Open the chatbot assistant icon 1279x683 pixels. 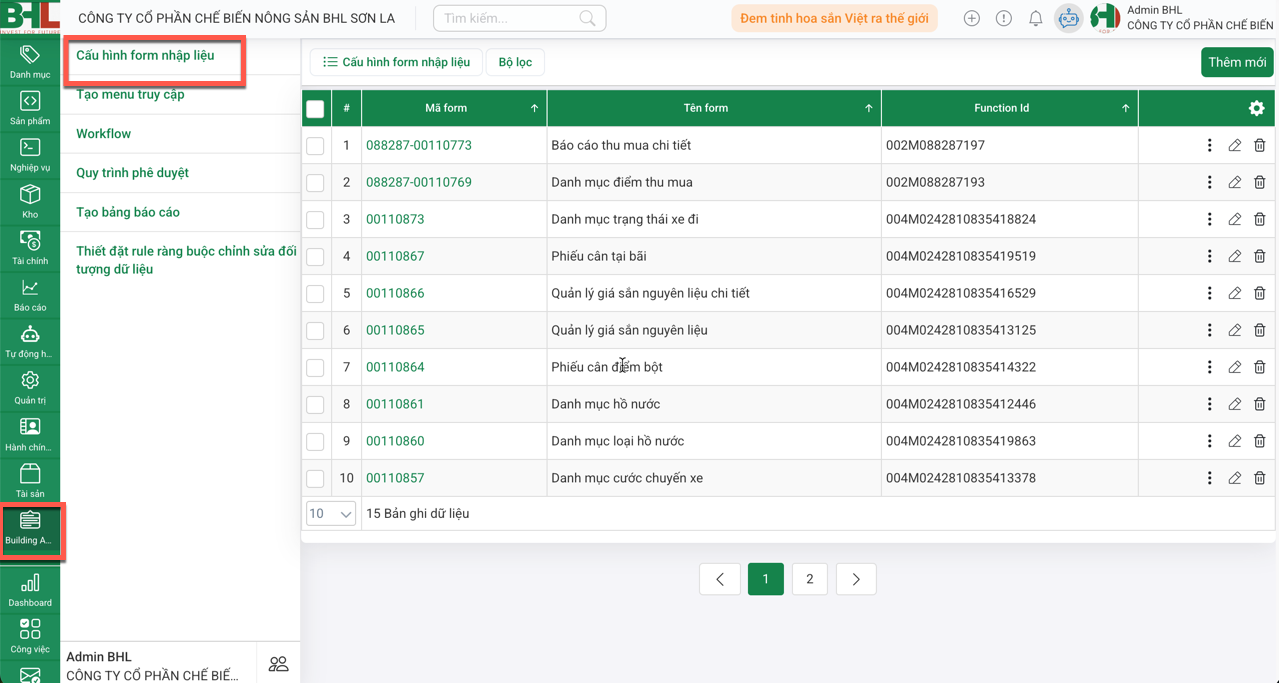pyautogui.click(x=1069, y=18)
